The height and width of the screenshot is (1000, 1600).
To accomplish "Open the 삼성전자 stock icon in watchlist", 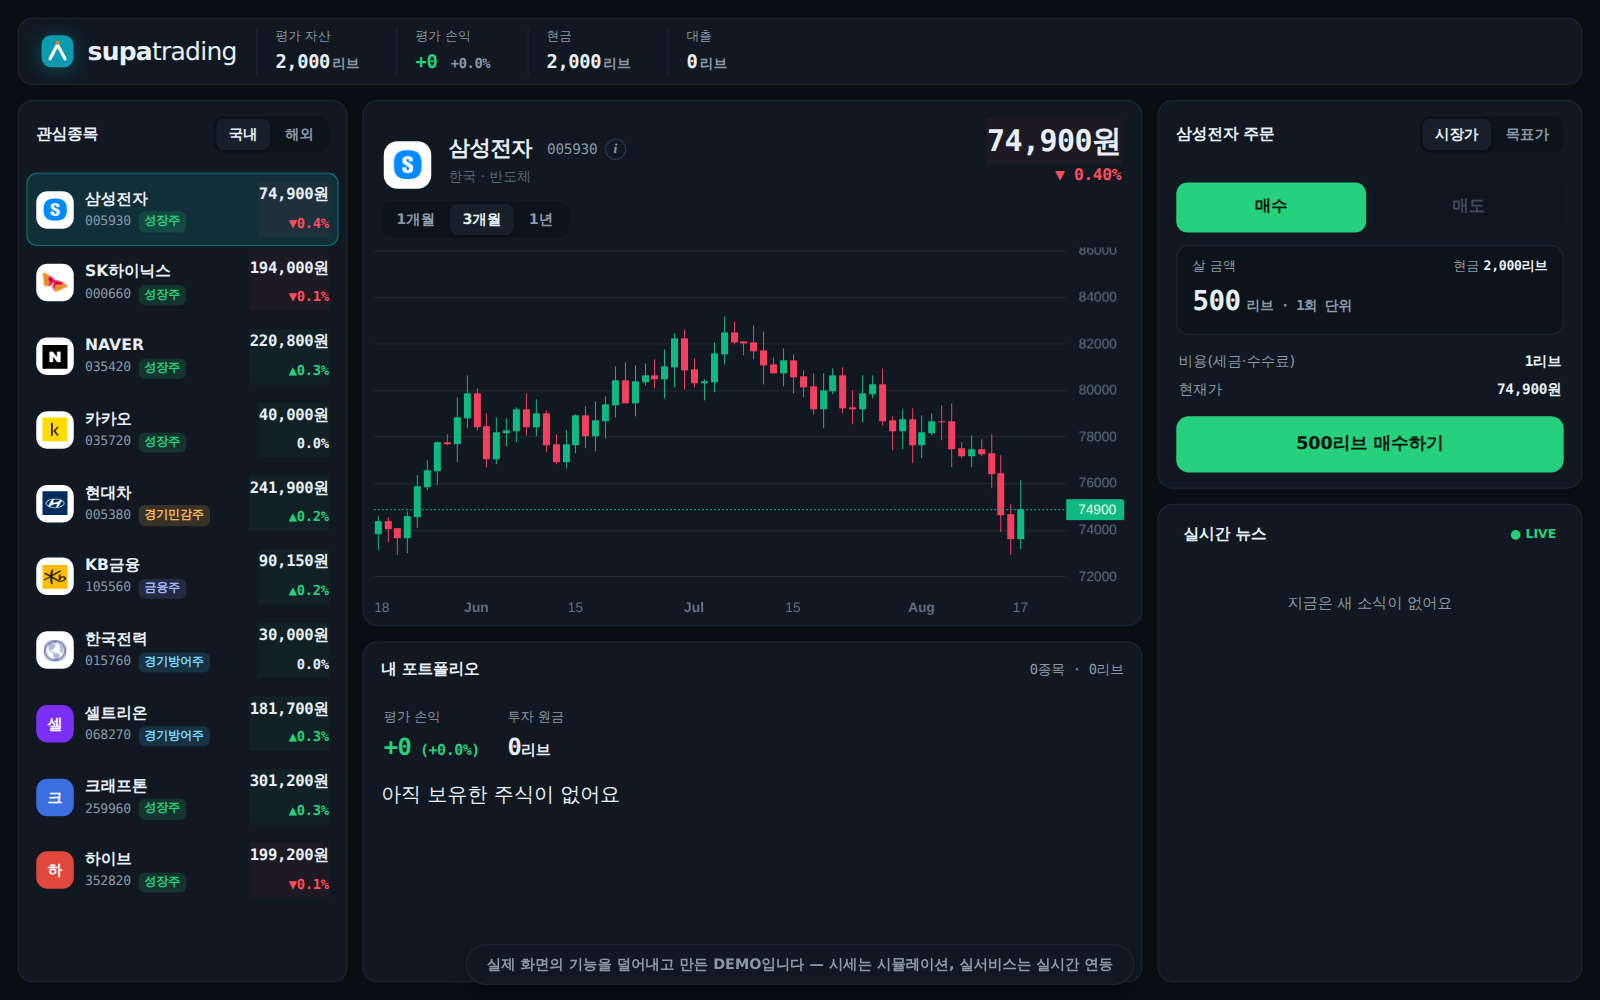I will [55, 209].
